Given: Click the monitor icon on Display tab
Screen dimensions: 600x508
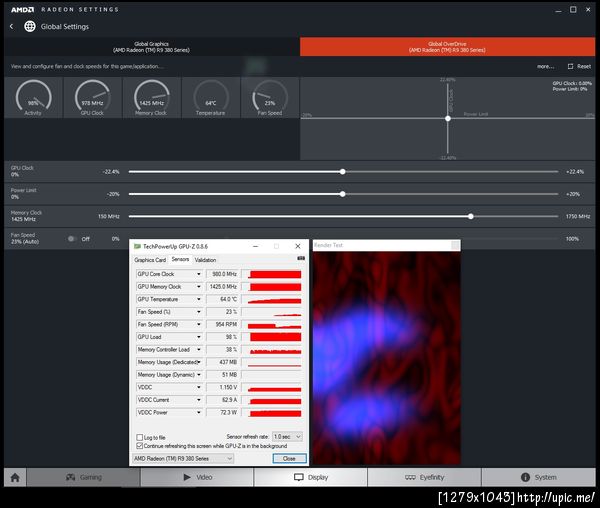Looking at the screenshot, I should tap(299, 477).
